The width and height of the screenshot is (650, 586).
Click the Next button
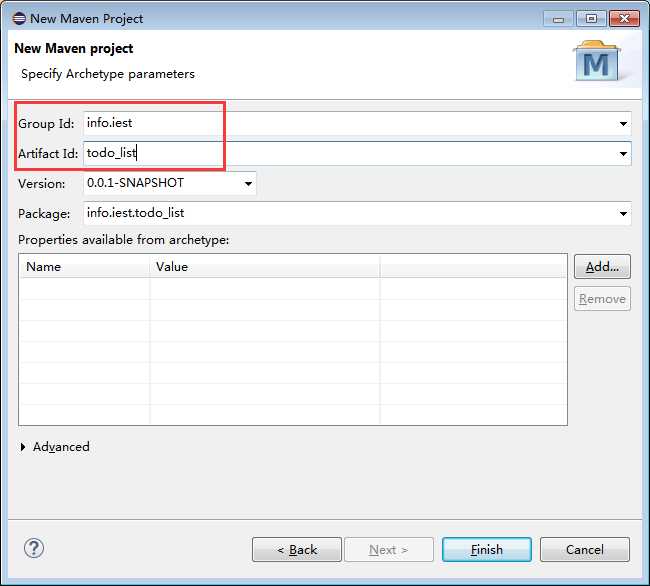tap(389, 550)
